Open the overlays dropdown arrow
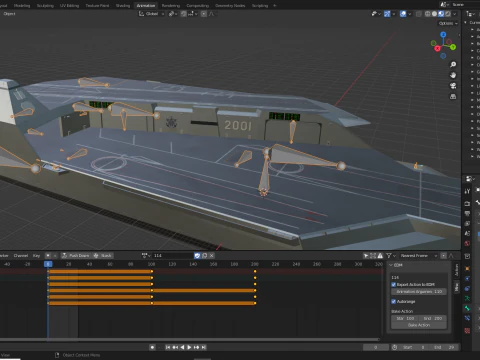Viewport: 480px width, 360px height. [x=410, y=14]
